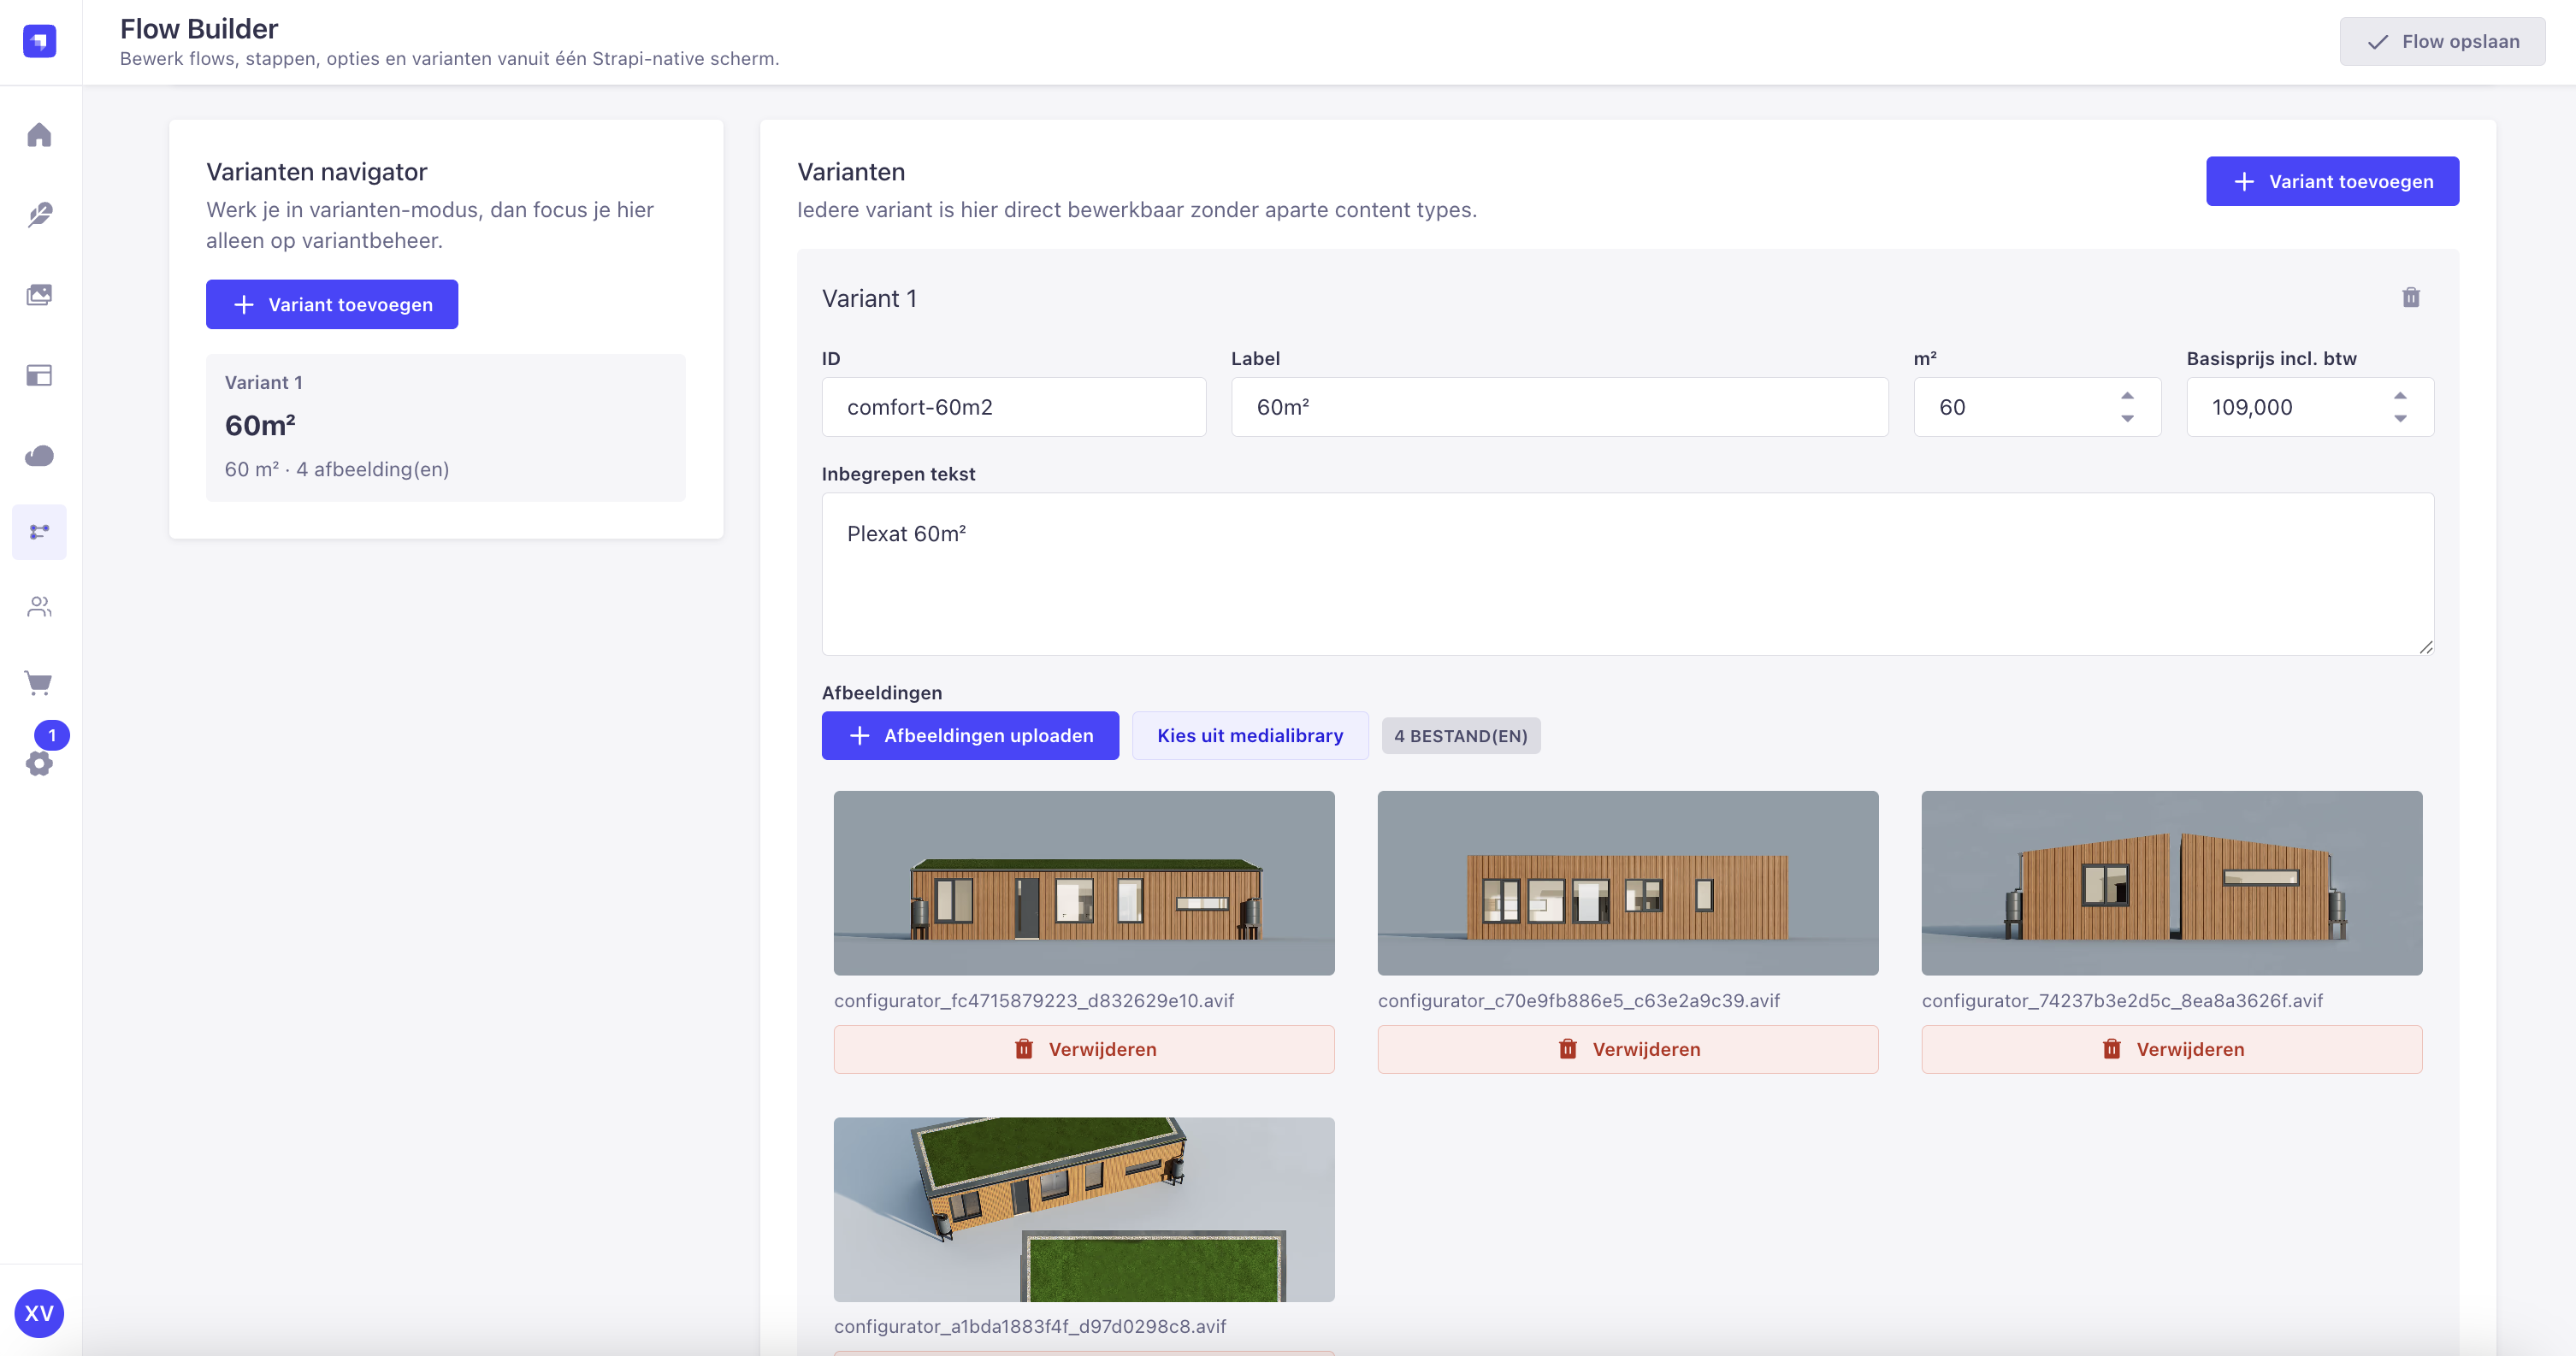Click filename configurator_74237b3e2d5c_8ea8a3626f.avif
The height and width of the screenshot is (1356, 2576).
click(x=2122, y=1000)
